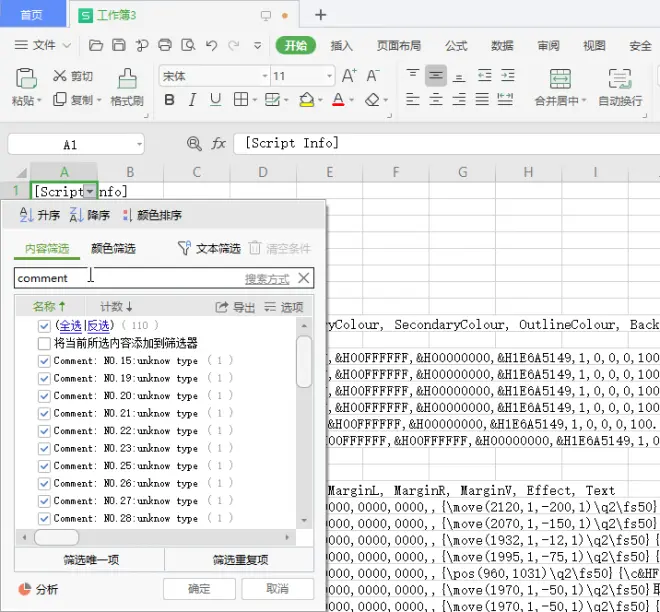Open the search mode link
This screenshot has width=660, height=612.
pyautogui.click(x=267, y=279)
